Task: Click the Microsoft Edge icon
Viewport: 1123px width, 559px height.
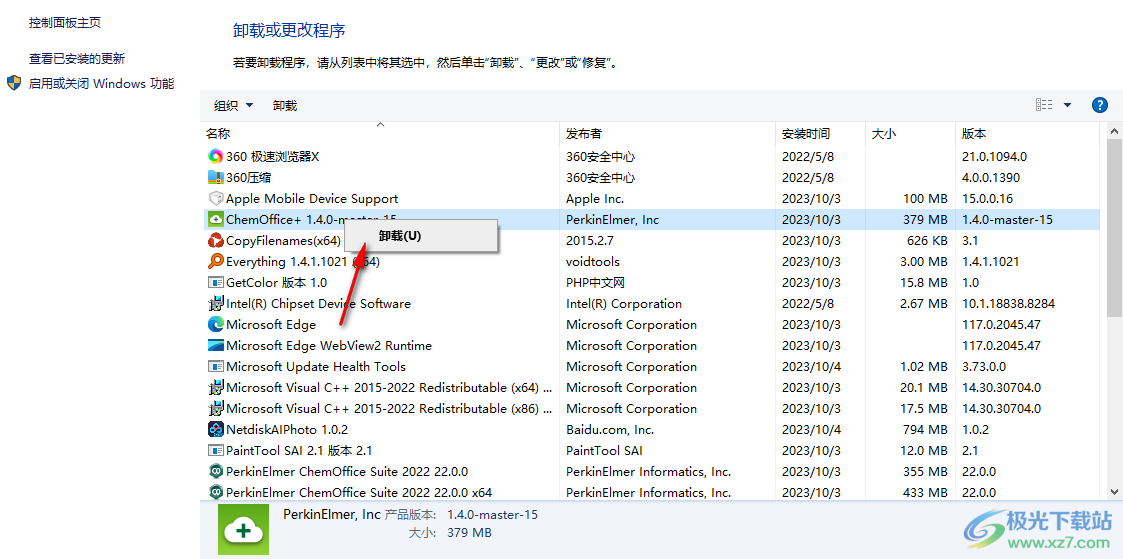Action: [216, 324]
